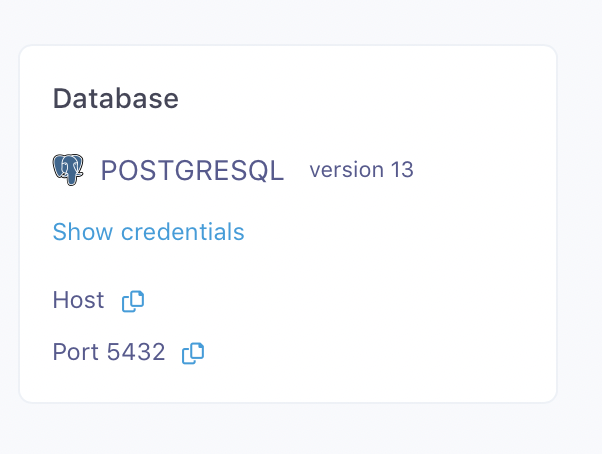Copy the Host value to clipboard

133,300
